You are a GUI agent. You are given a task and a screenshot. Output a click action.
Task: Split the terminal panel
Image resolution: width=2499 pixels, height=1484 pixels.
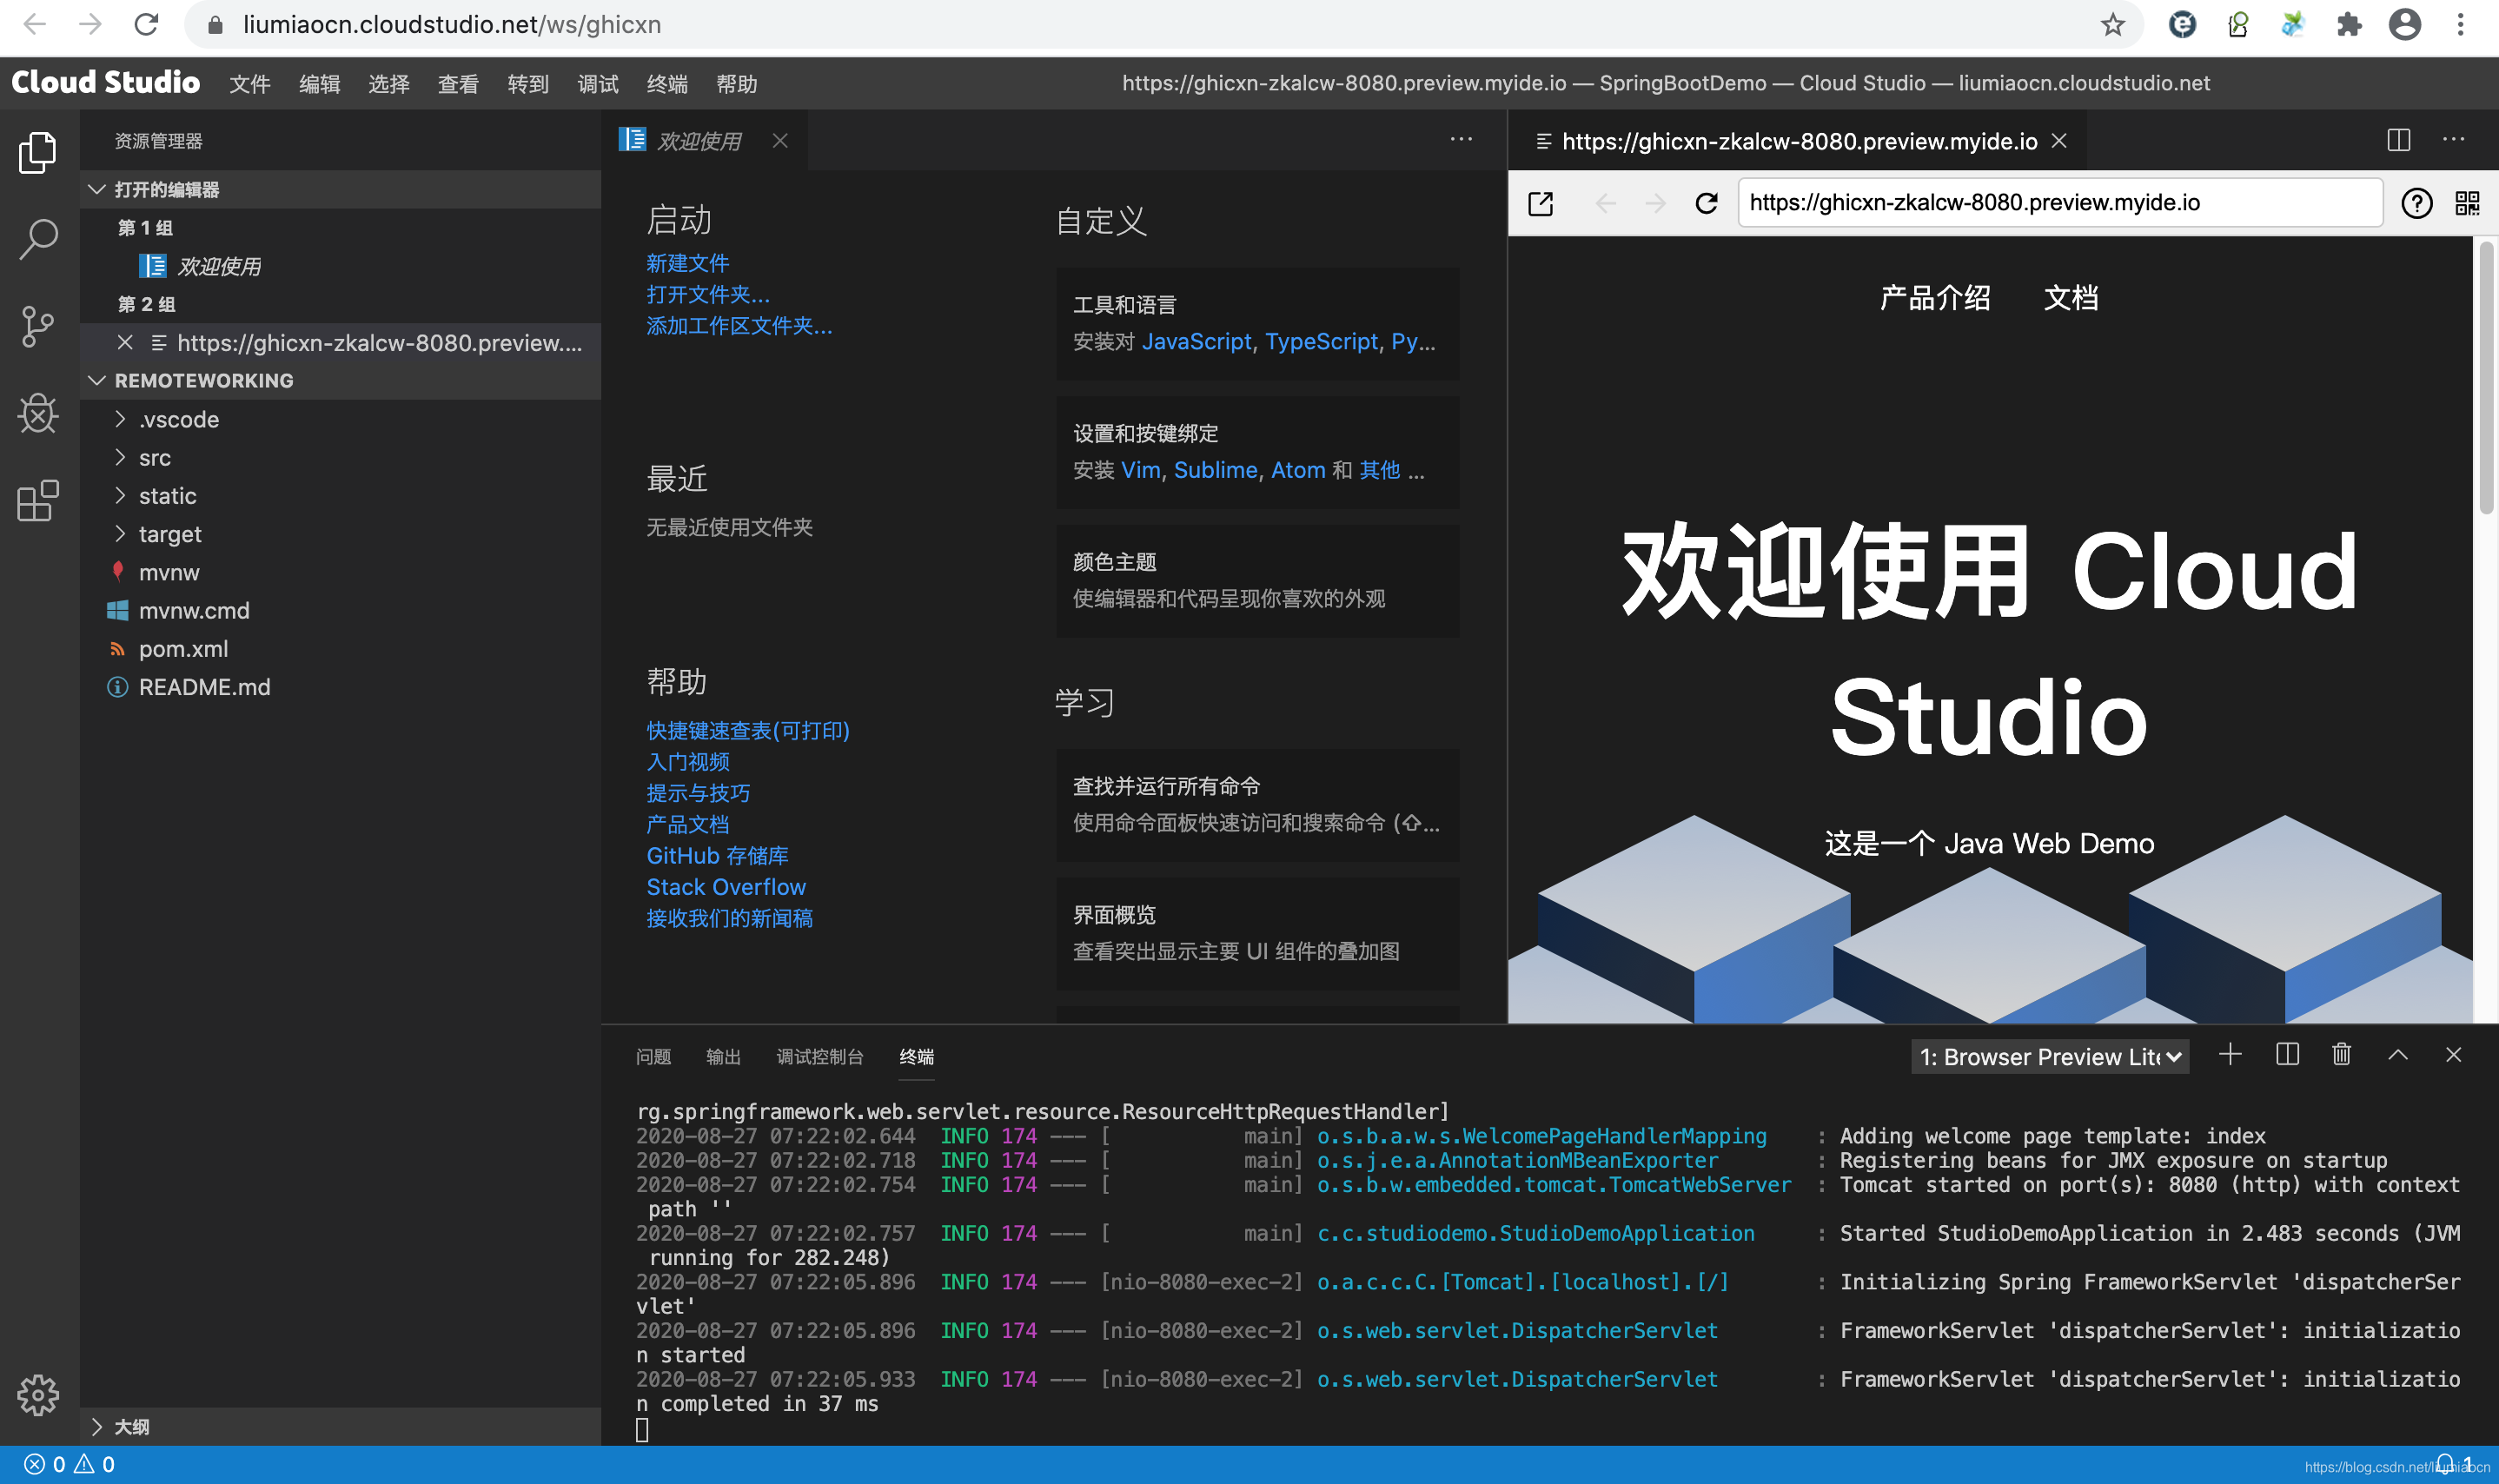tap(2287, 1055)
